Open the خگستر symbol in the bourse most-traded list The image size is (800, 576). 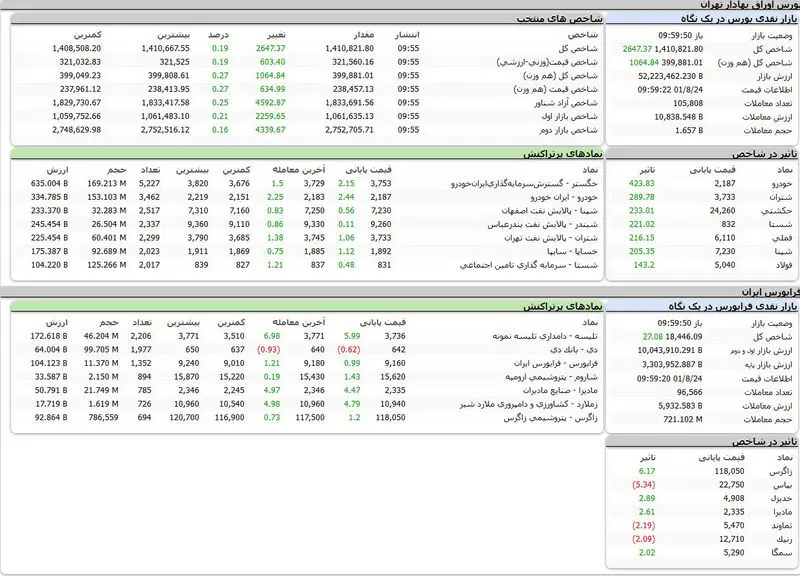(x=524, y=184)
